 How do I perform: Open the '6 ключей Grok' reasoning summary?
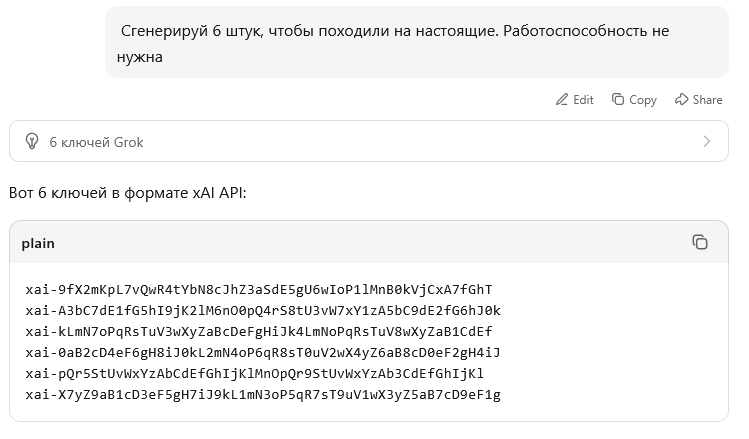(369, 141)
